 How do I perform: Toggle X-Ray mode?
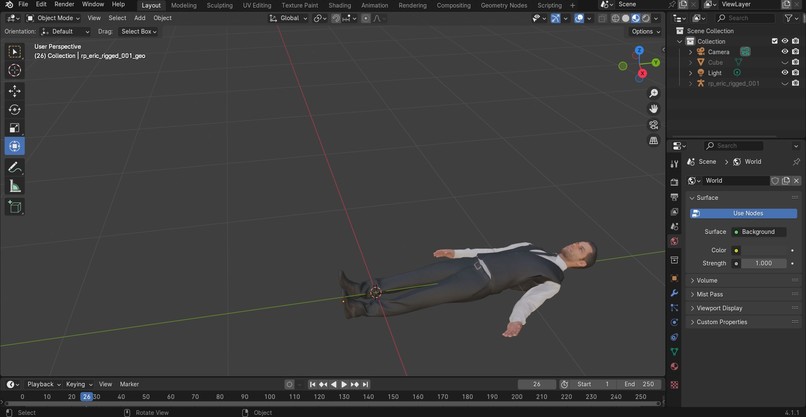603,18
